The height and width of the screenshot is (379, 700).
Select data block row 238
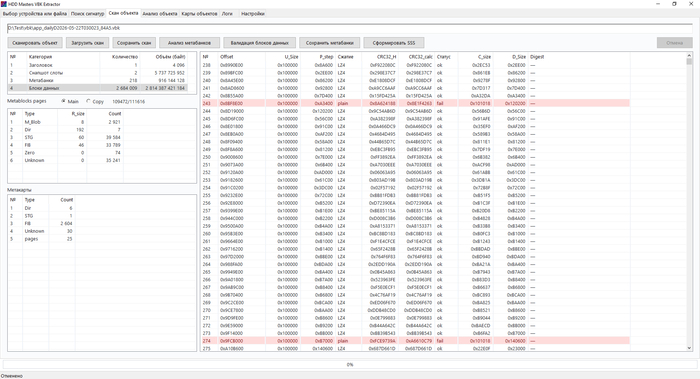click(x=415, y=65)
